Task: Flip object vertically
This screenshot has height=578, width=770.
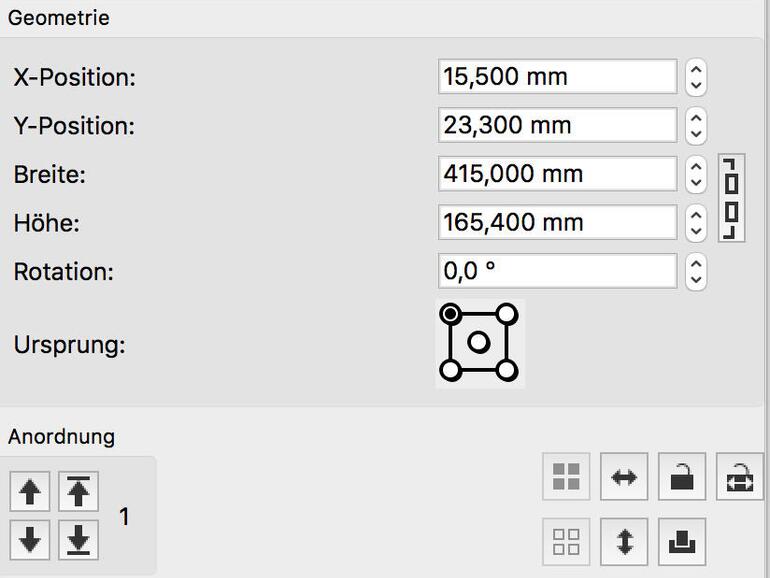Action: tap(624, 541)
